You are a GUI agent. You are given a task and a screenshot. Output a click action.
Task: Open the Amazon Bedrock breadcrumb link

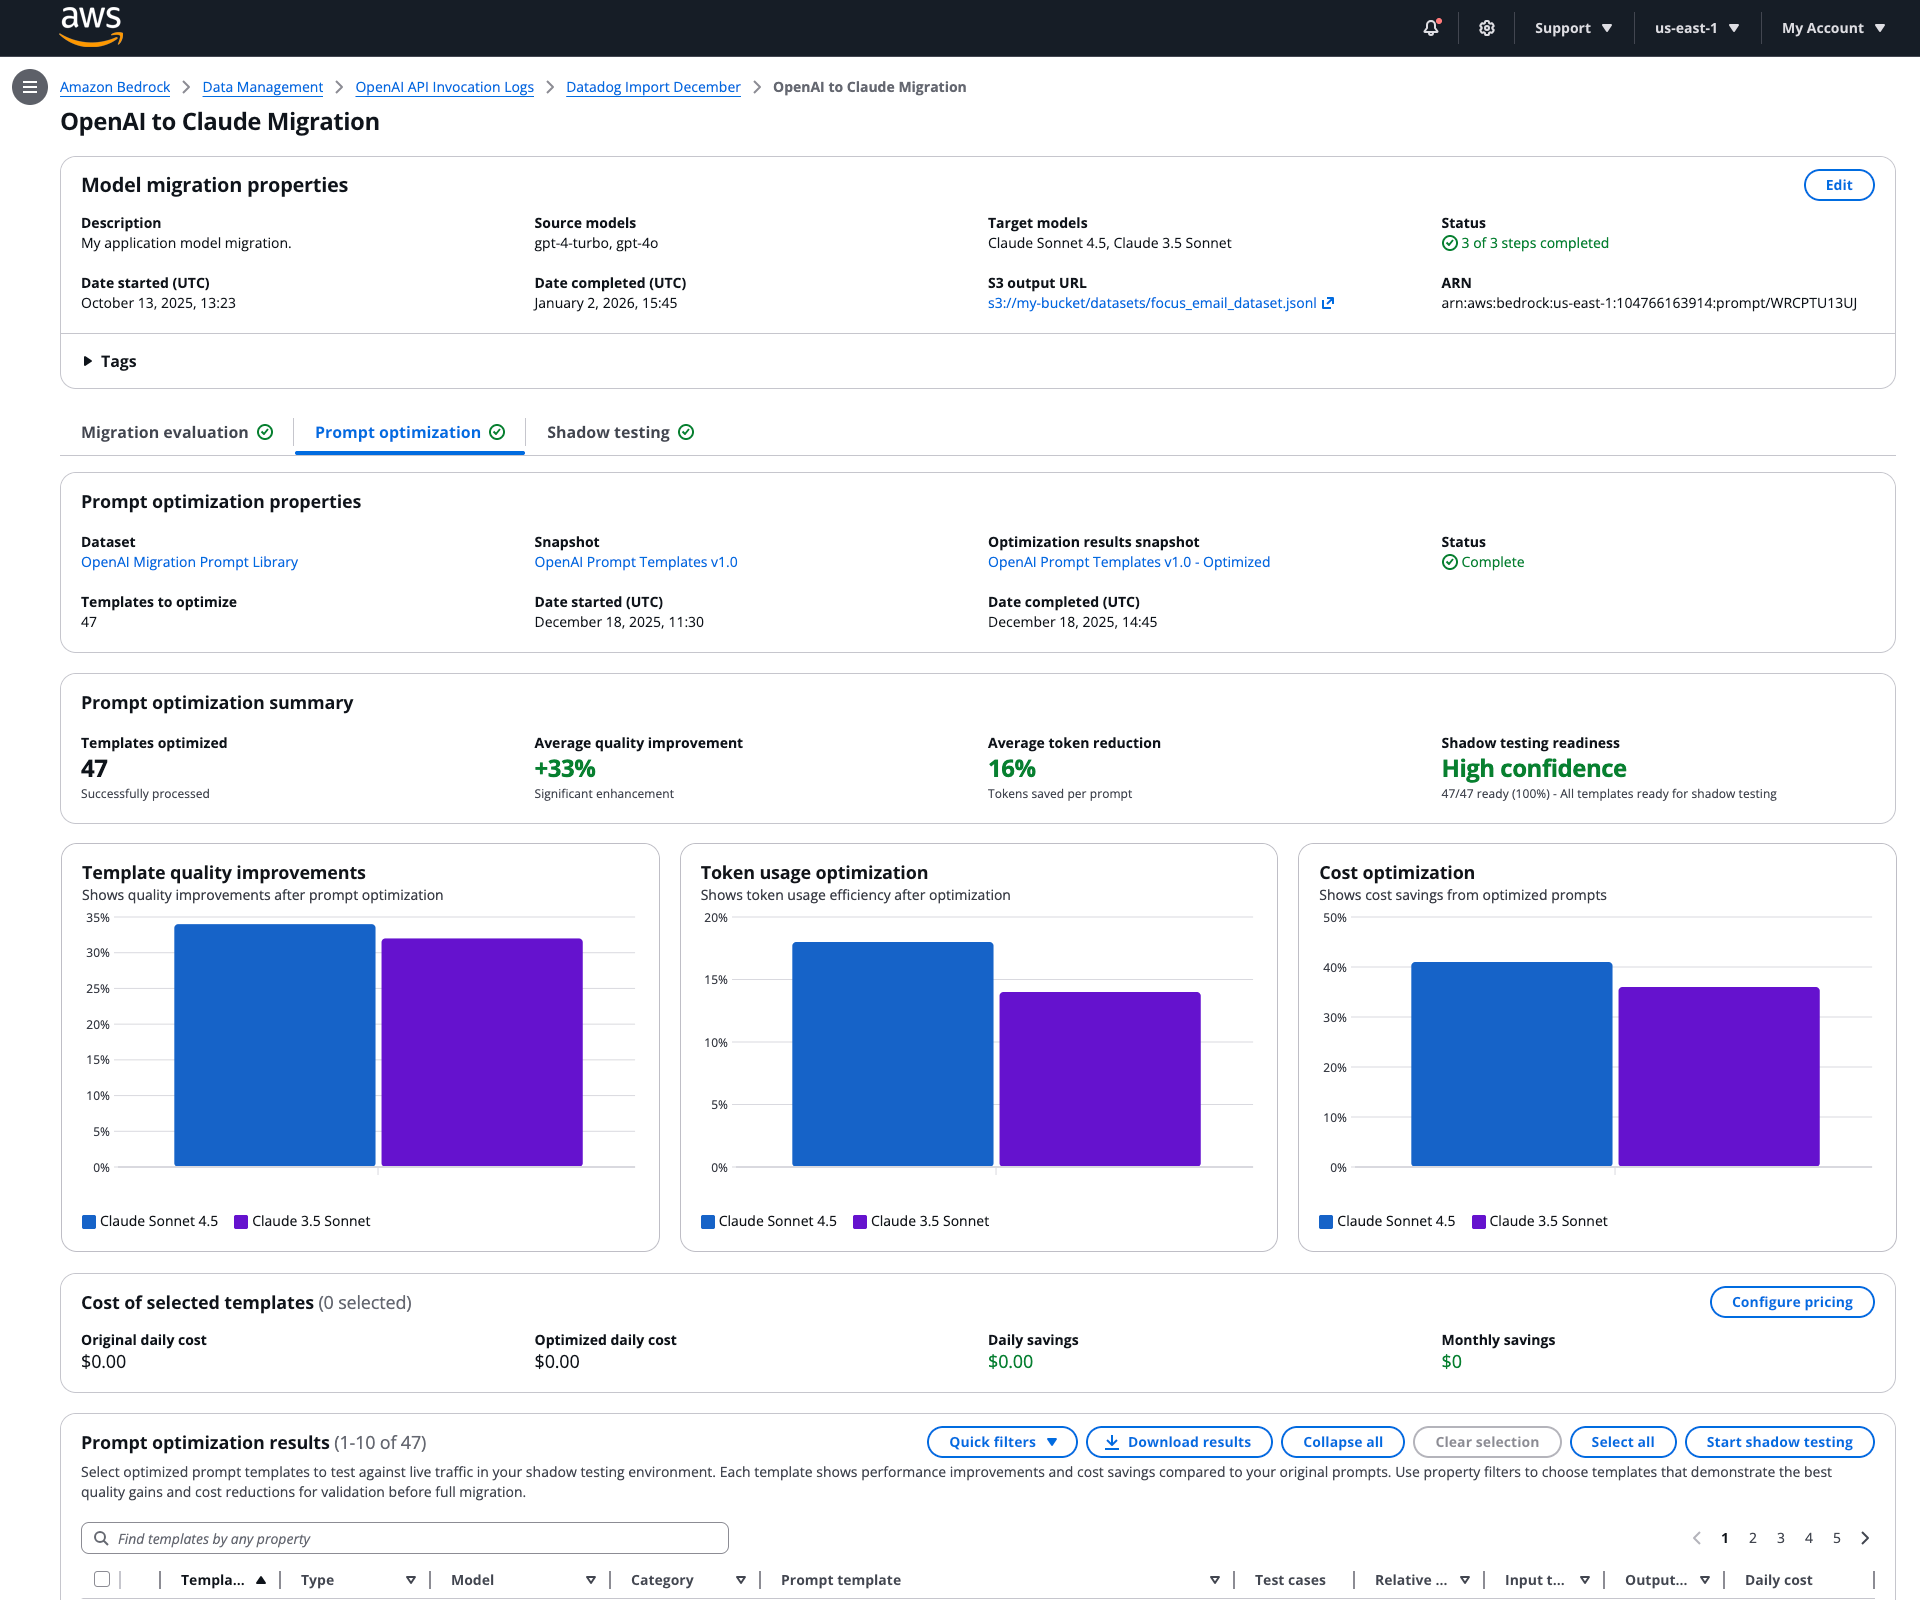(x=115, y=87)
